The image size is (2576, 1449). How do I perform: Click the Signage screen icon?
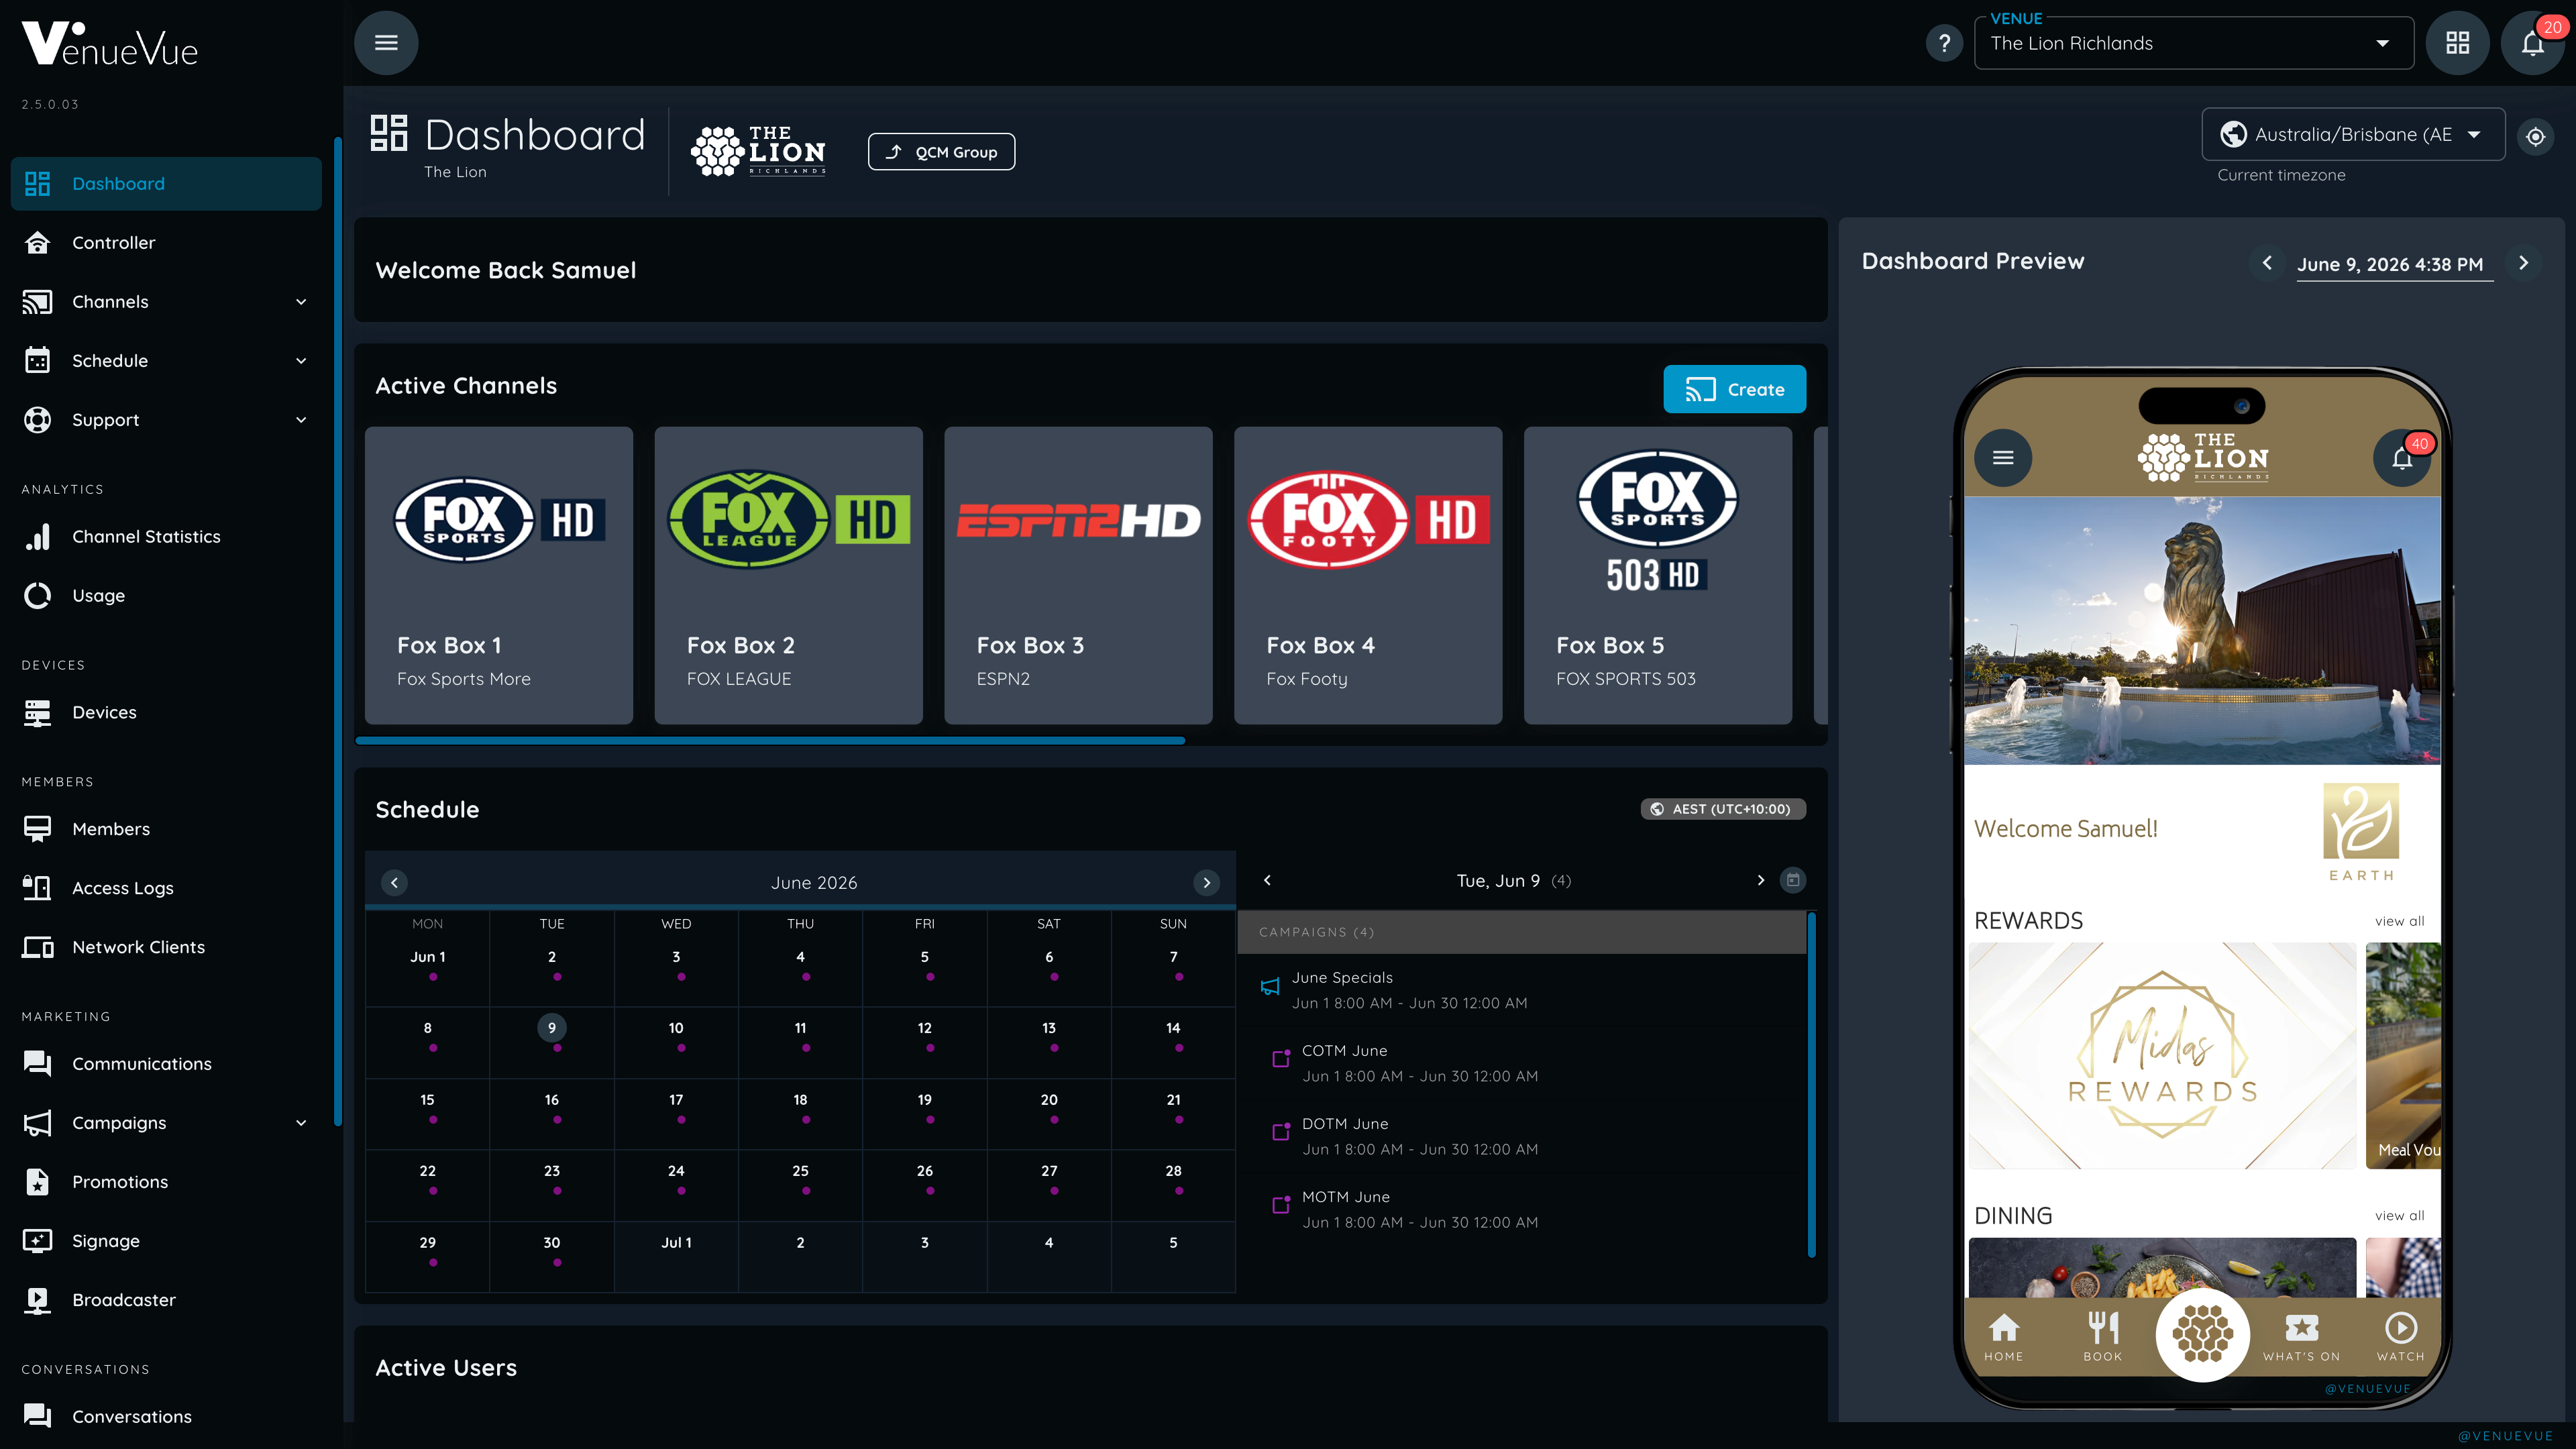click(x=37, y=1241)
